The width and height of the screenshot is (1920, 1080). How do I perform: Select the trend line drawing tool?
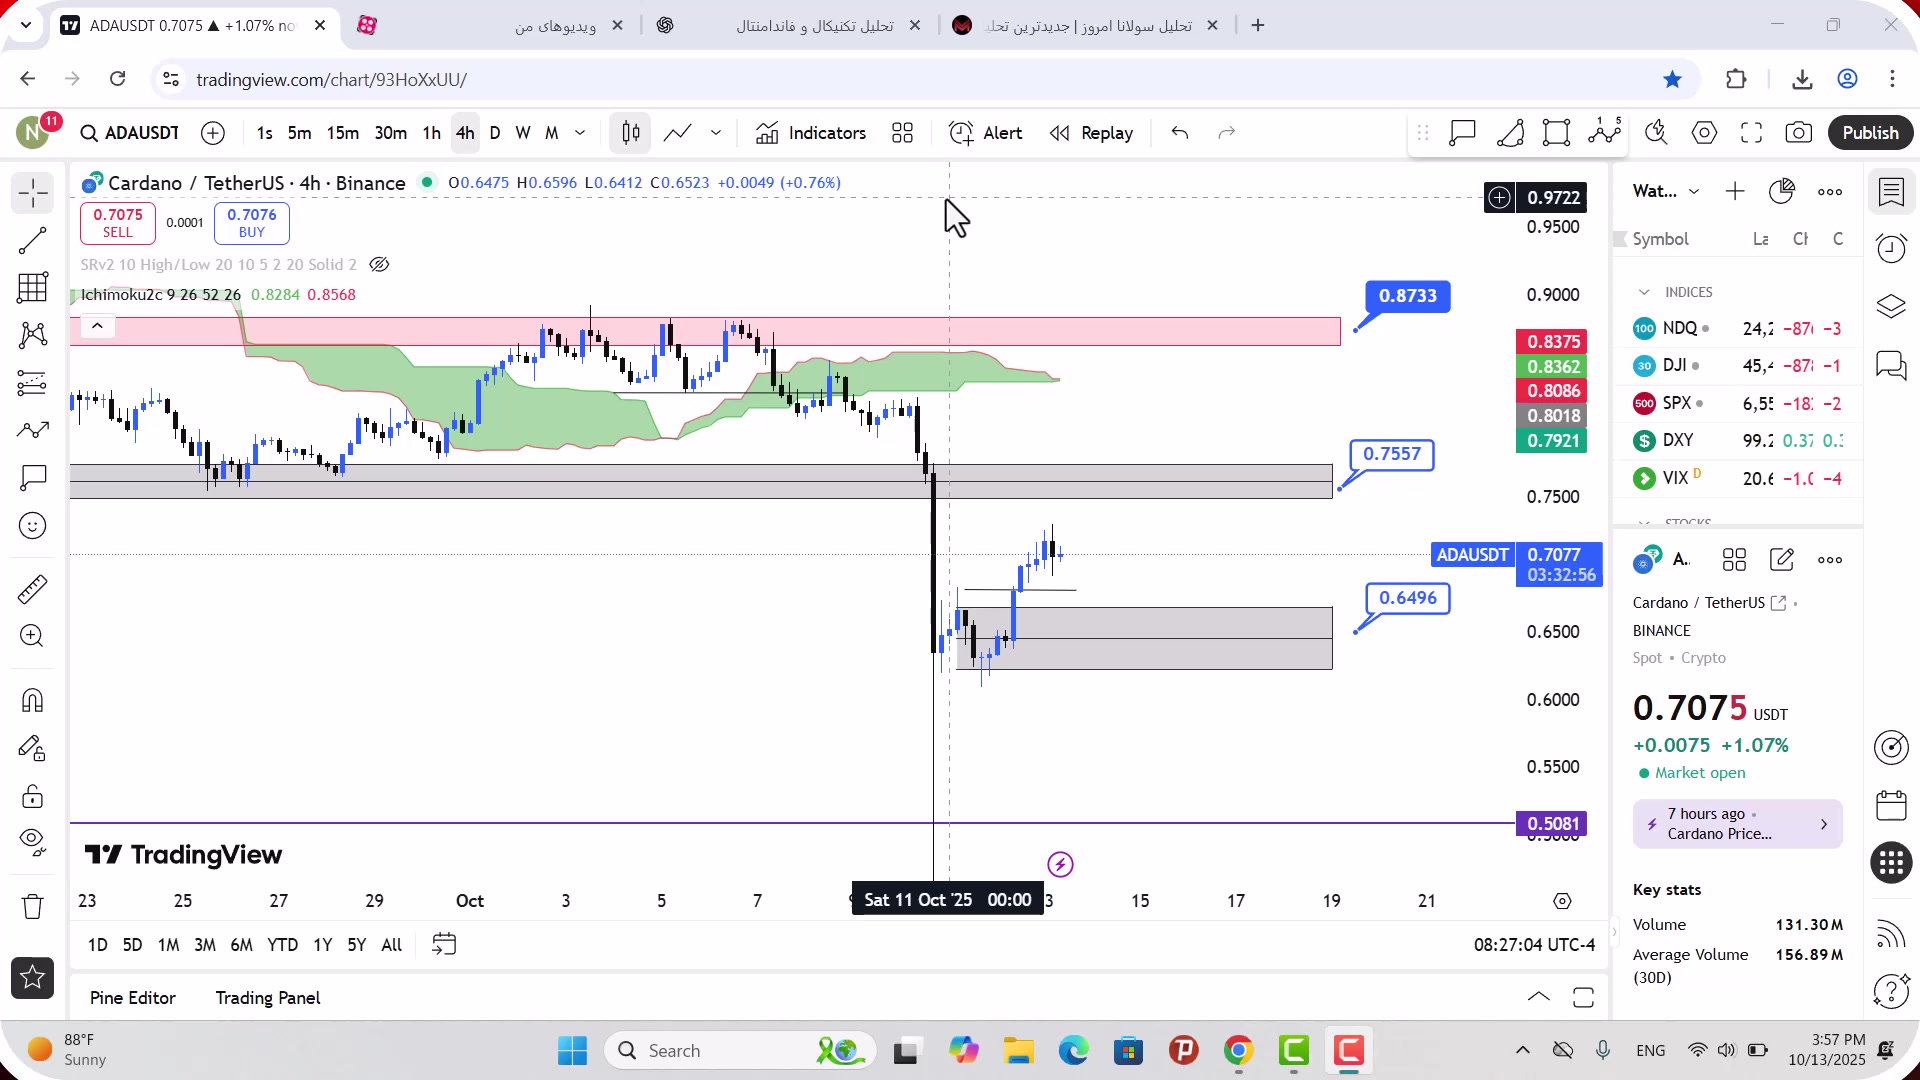tap(33, 240)
